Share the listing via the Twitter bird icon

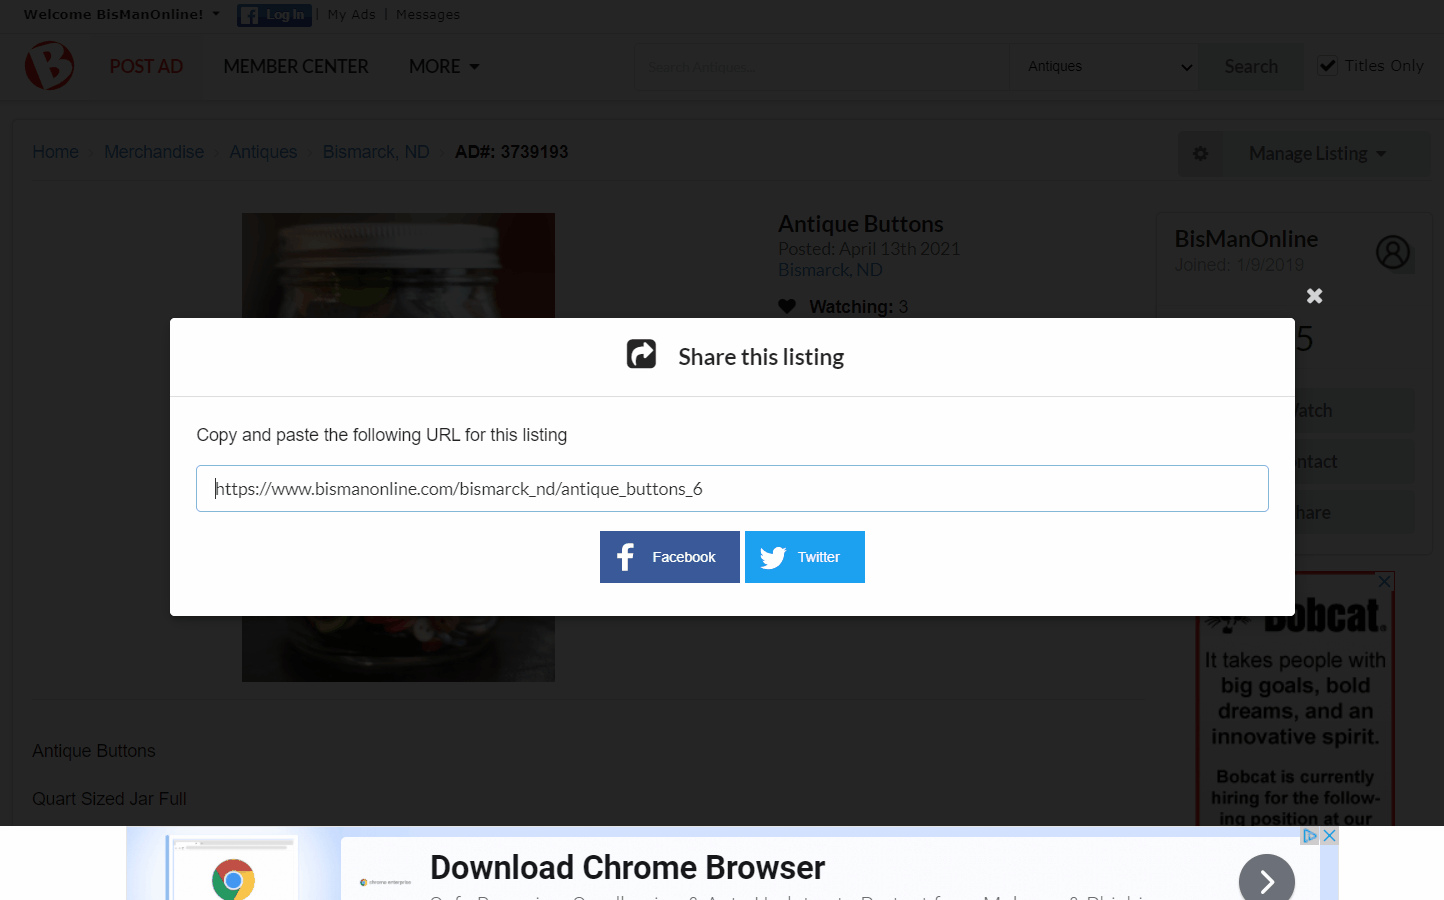[773, 556]
